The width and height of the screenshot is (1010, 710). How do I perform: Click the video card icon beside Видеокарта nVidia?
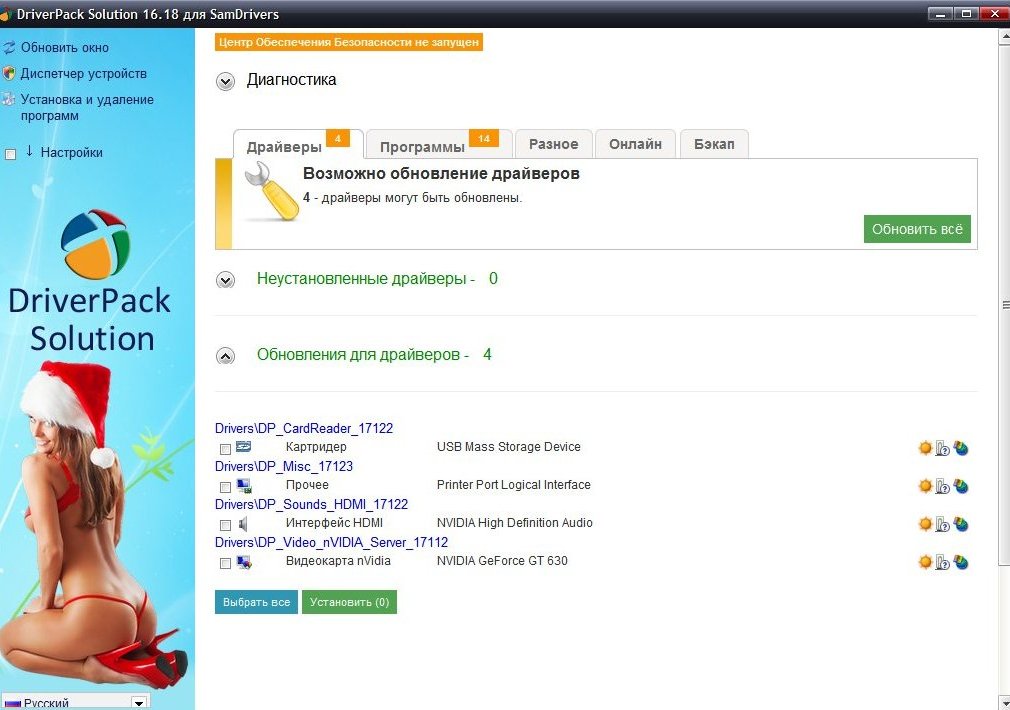[243, 562]
